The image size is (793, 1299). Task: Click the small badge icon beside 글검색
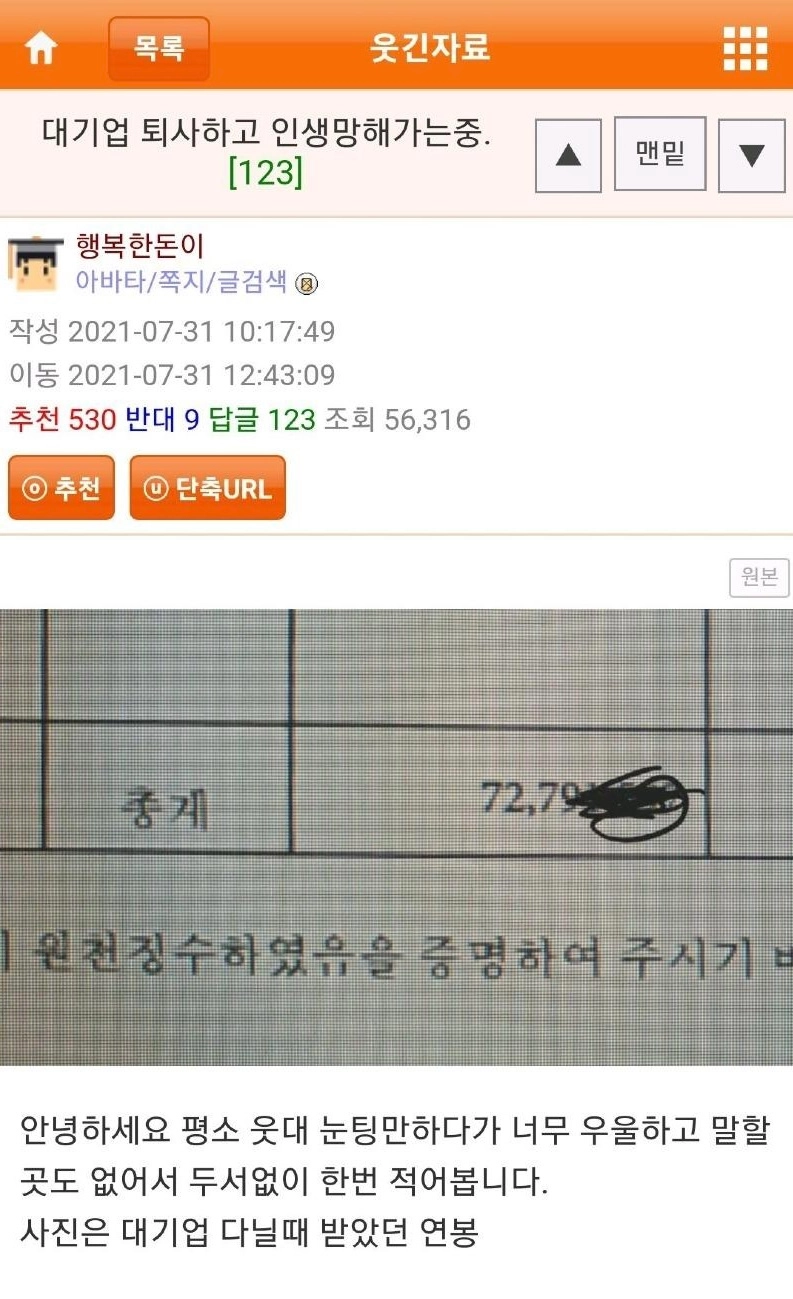(307, 284)
